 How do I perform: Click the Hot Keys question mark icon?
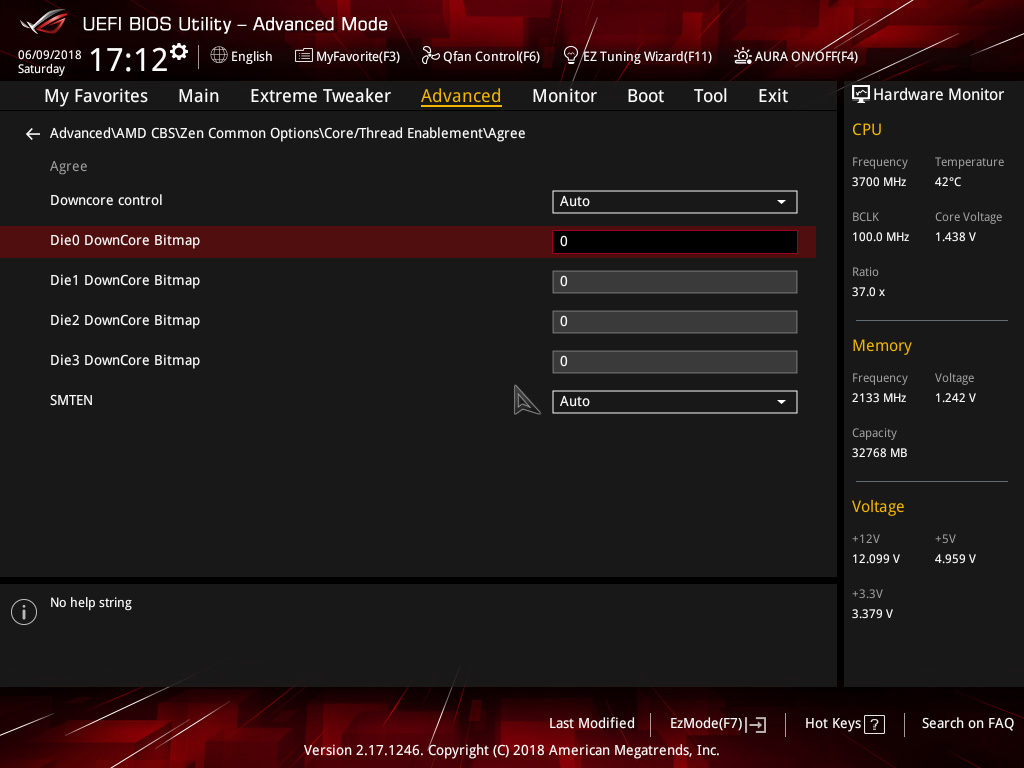(874, 724)
